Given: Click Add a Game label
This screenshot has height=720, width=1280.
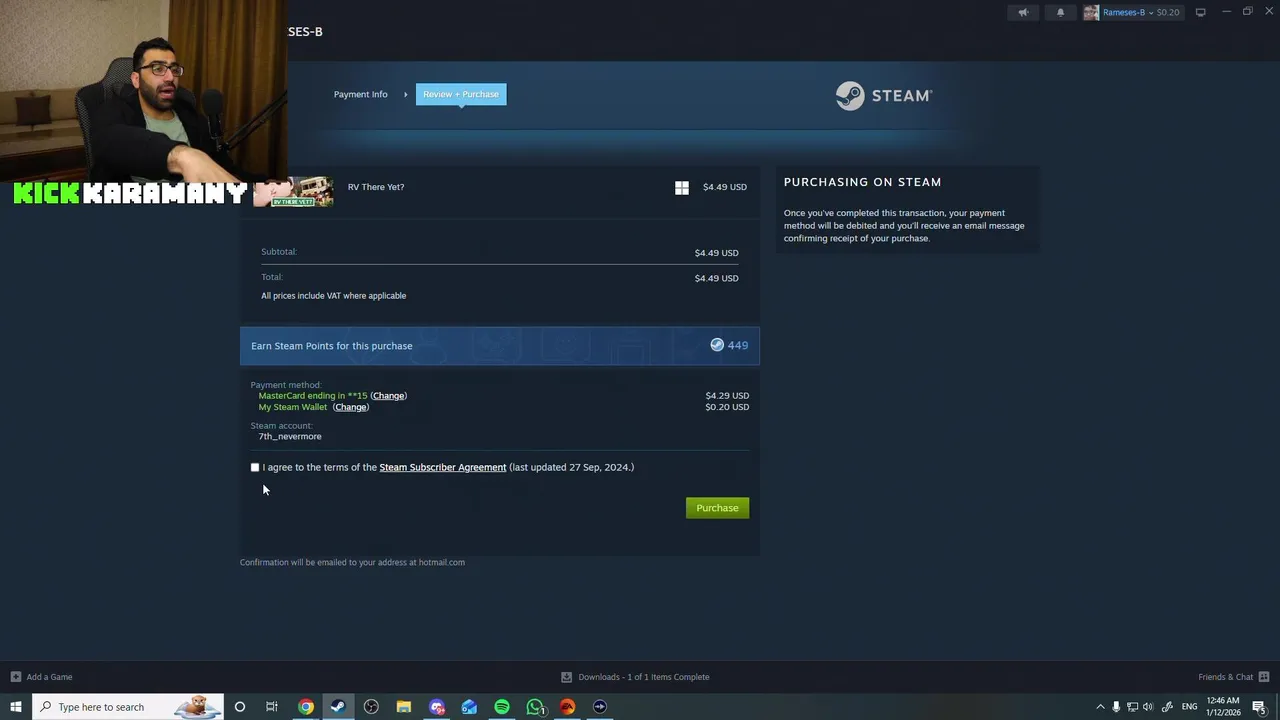Looking at the screenshot, I should pos(50,677).
